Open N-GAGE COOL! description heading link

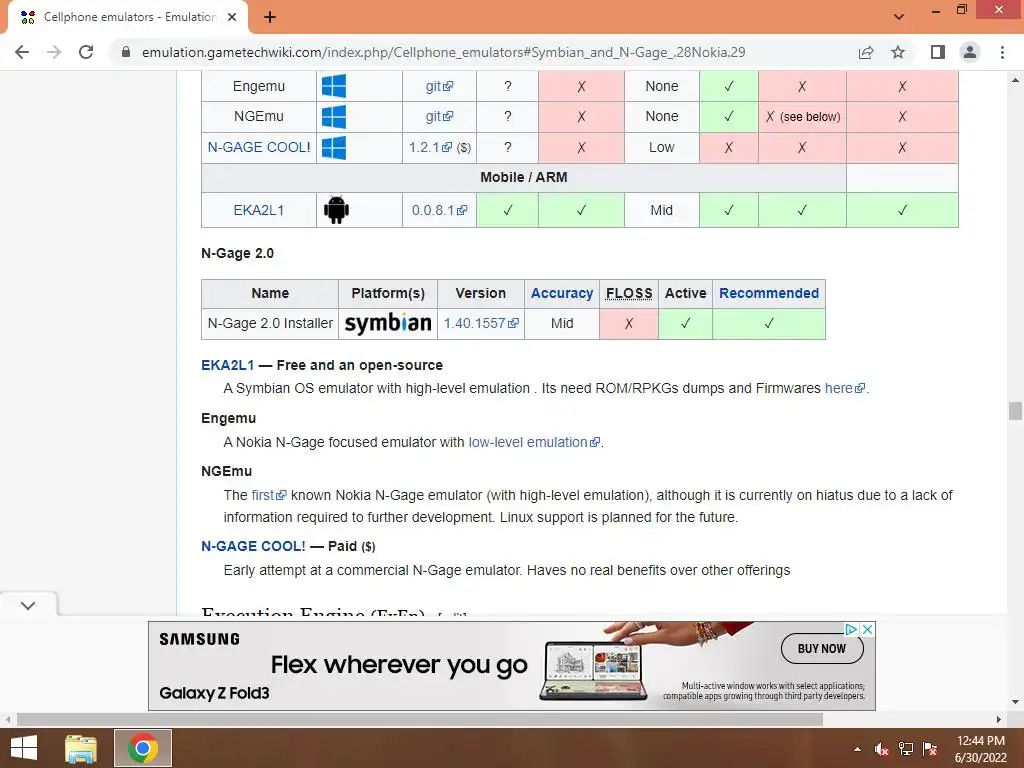coord(253,546)
